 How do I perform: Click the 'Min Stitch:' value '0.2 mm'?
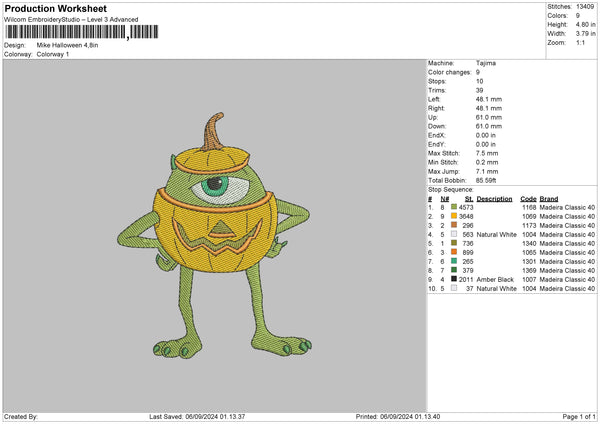[x=487, y=162]
